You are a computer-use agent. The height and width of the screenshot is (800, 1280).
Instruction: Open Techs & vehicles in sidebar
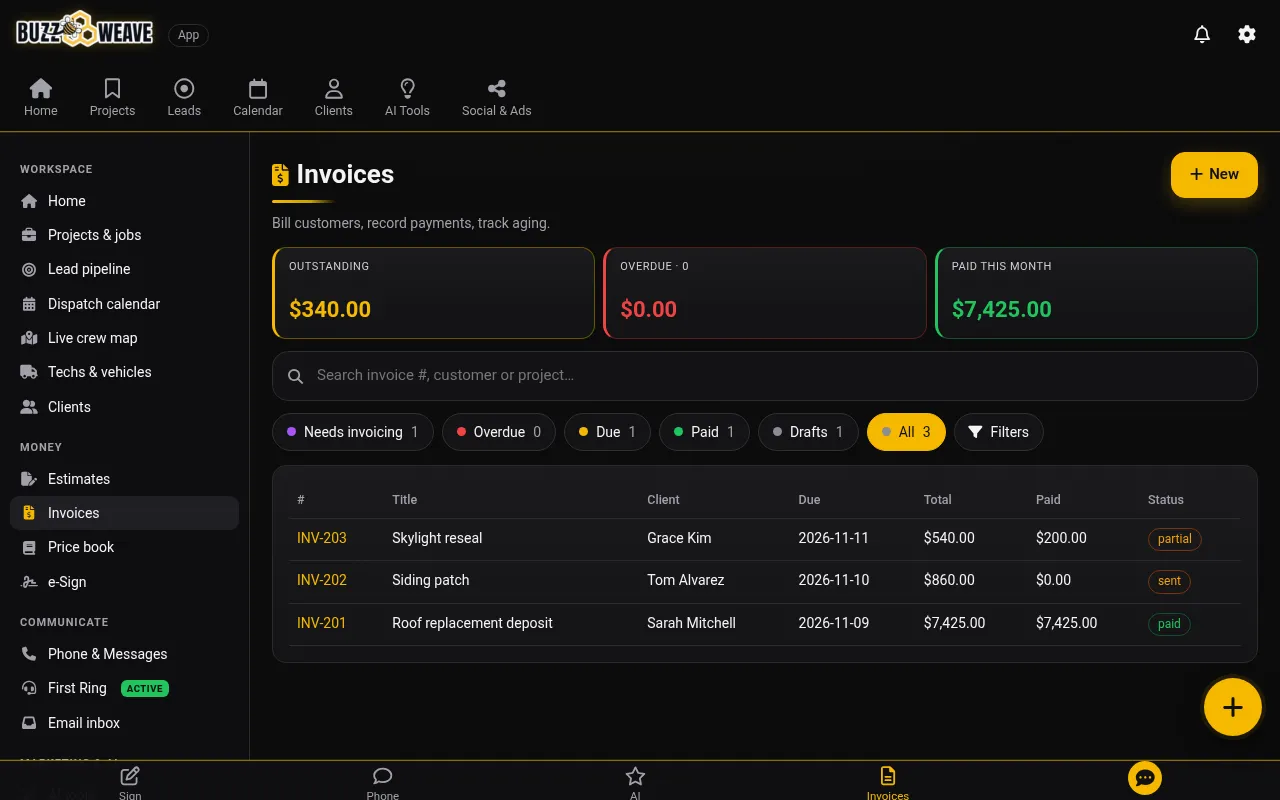tap(124, 372)
